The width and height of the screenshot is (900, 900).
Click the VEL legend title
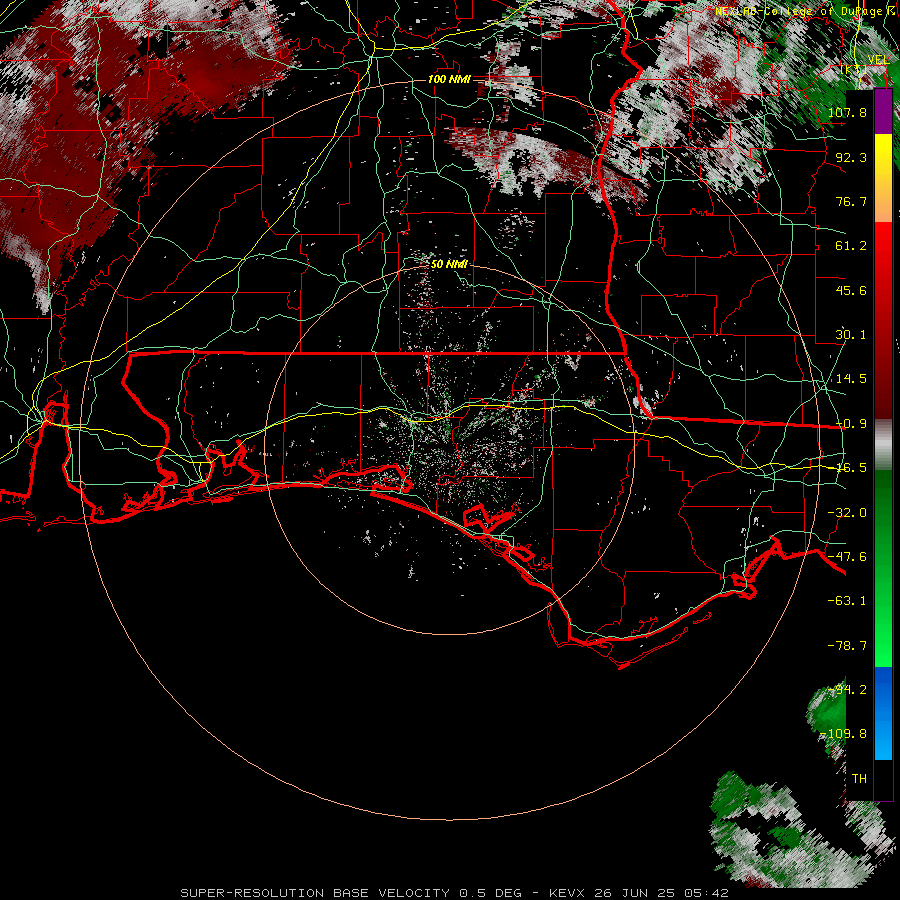(878, 60)
